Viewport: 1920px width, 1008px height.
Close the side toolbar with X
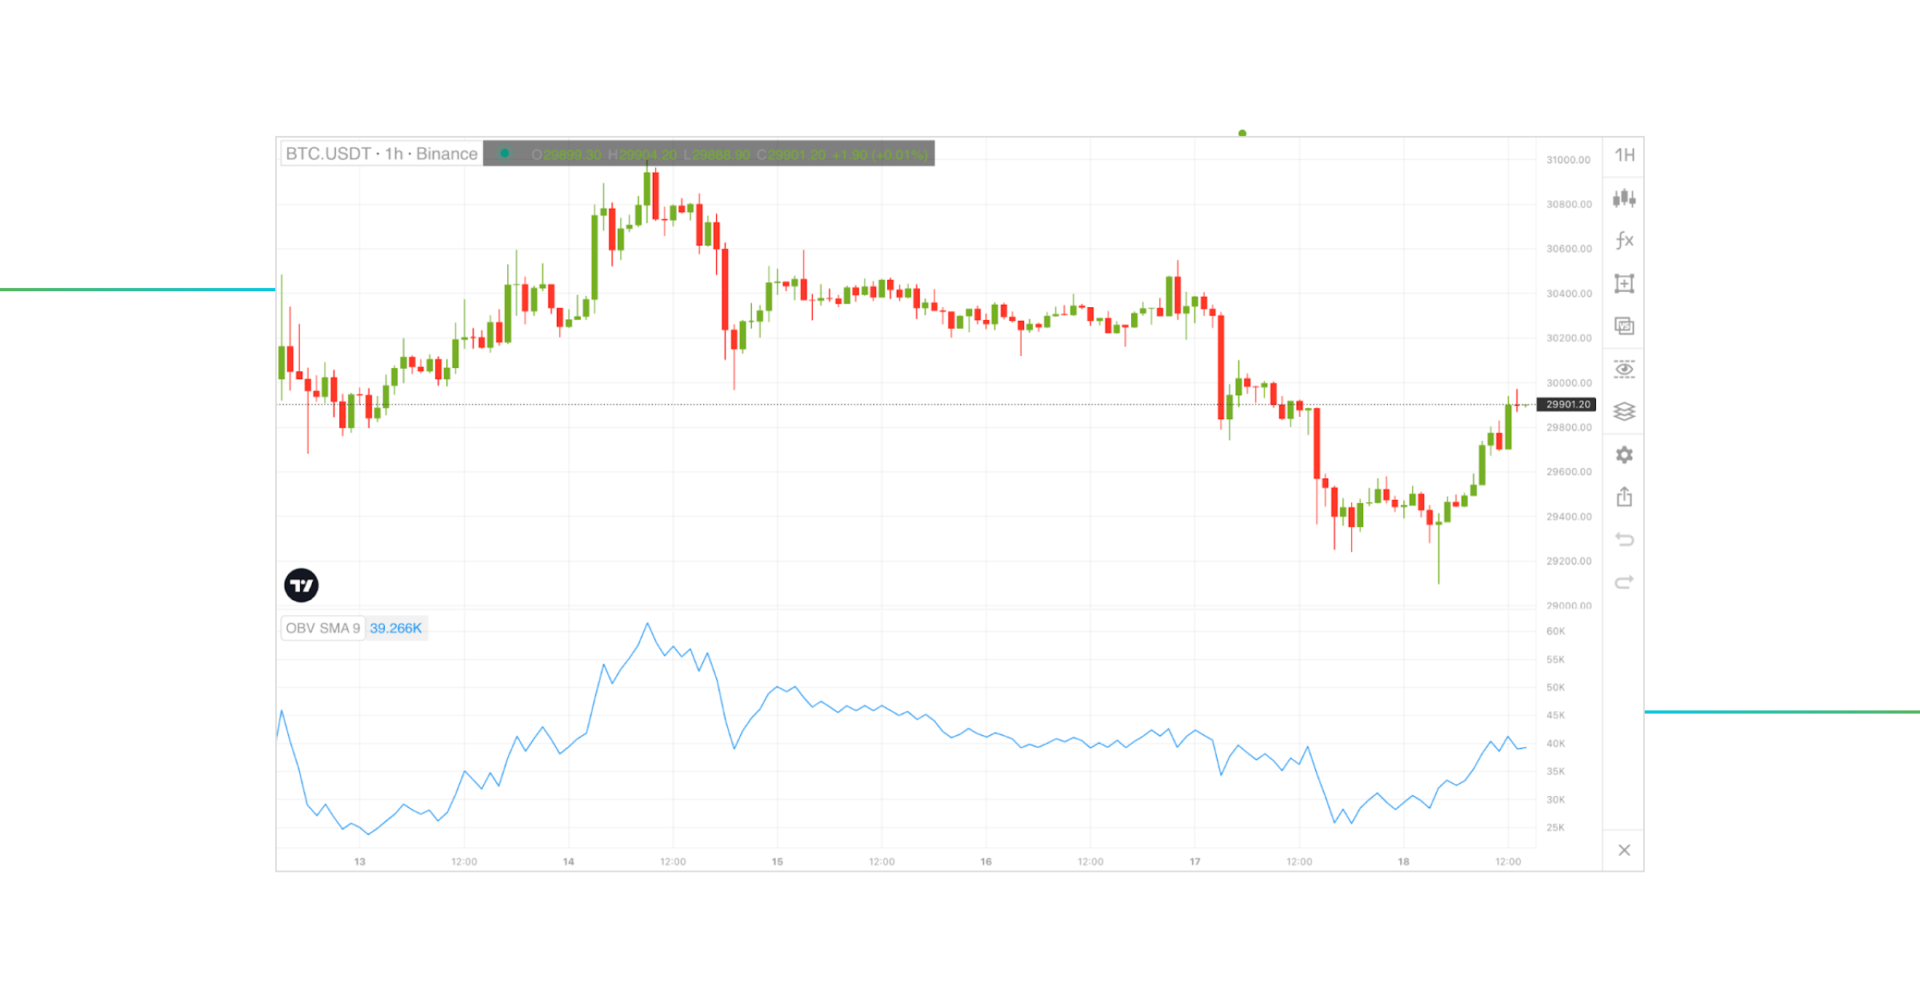(x=1624, y=849)
